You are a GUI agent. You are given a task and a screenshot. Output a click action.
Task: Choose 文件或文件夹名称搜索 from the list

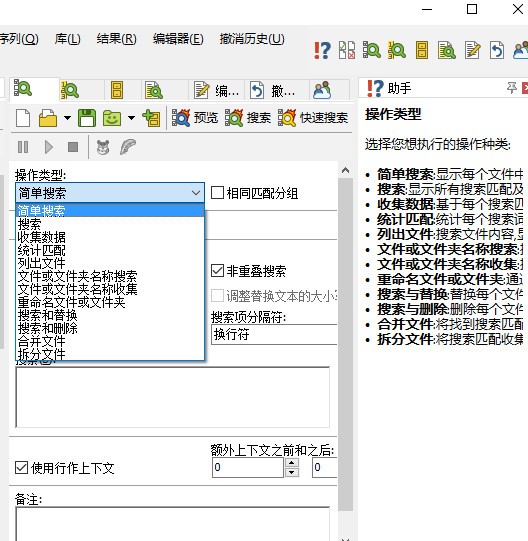pos(110,276)
